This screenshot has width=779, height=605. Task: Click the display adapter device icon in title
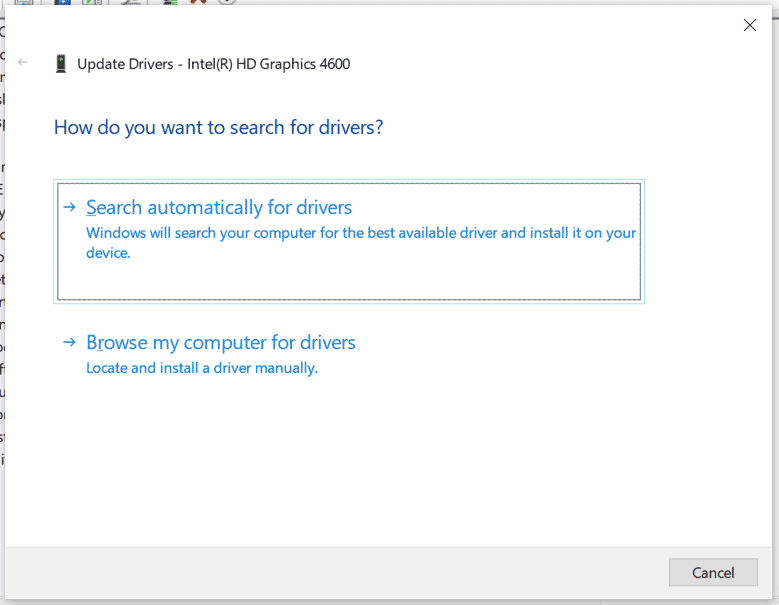(61, 64)
